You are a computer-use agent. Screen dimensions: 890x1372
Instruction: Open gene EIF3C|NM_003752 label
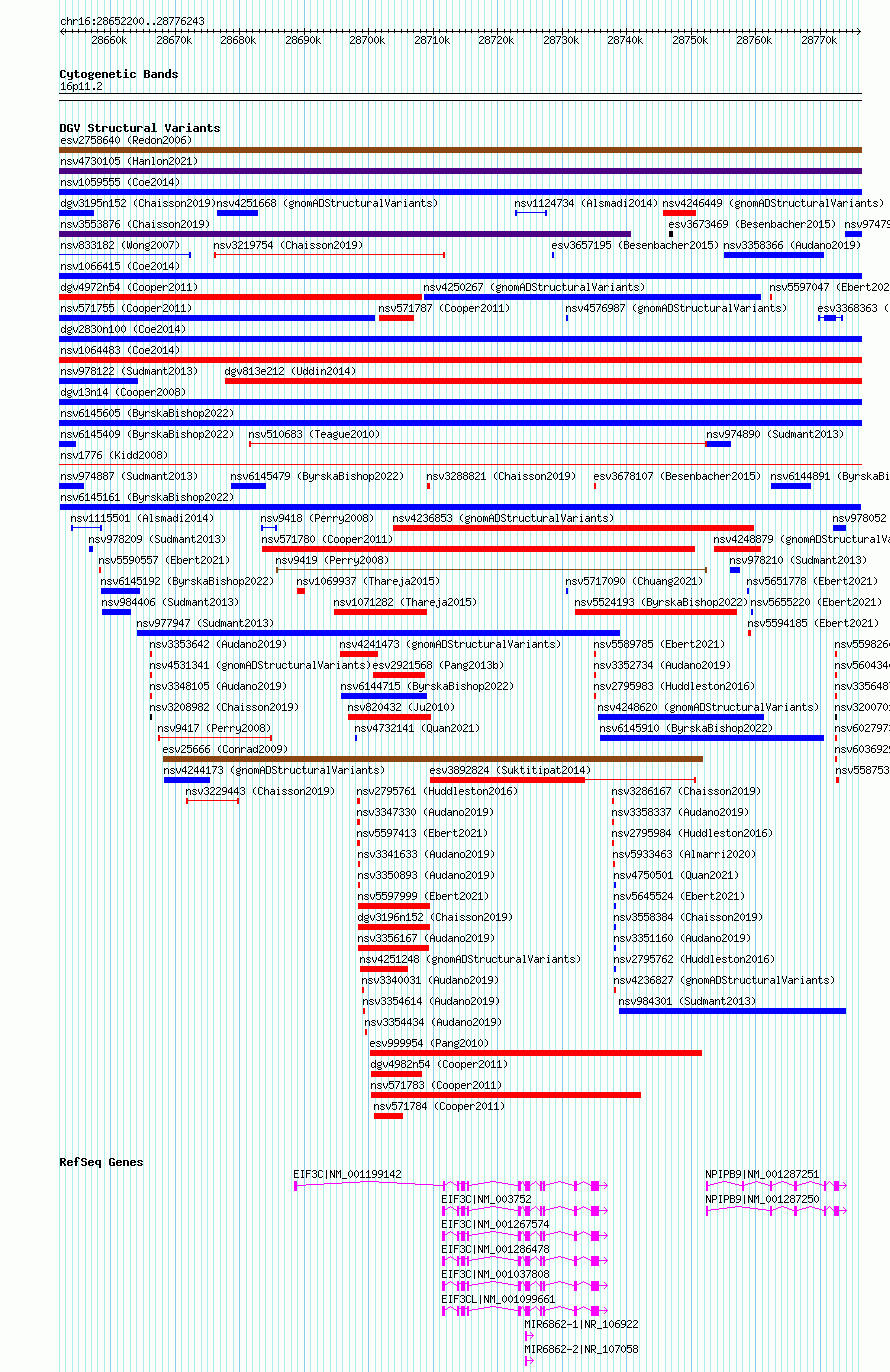487,1199
